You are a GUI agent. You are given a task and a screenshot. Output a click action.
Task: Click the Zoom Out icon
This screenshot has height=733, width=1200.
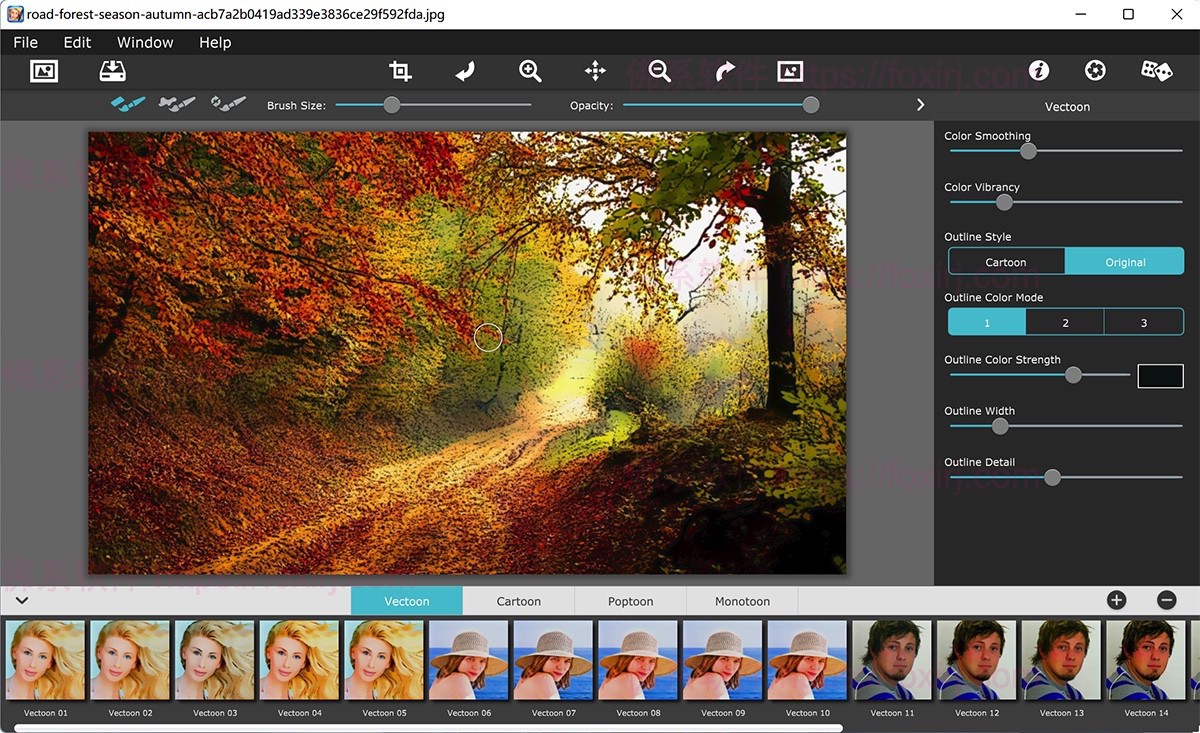tap(659, 70)
